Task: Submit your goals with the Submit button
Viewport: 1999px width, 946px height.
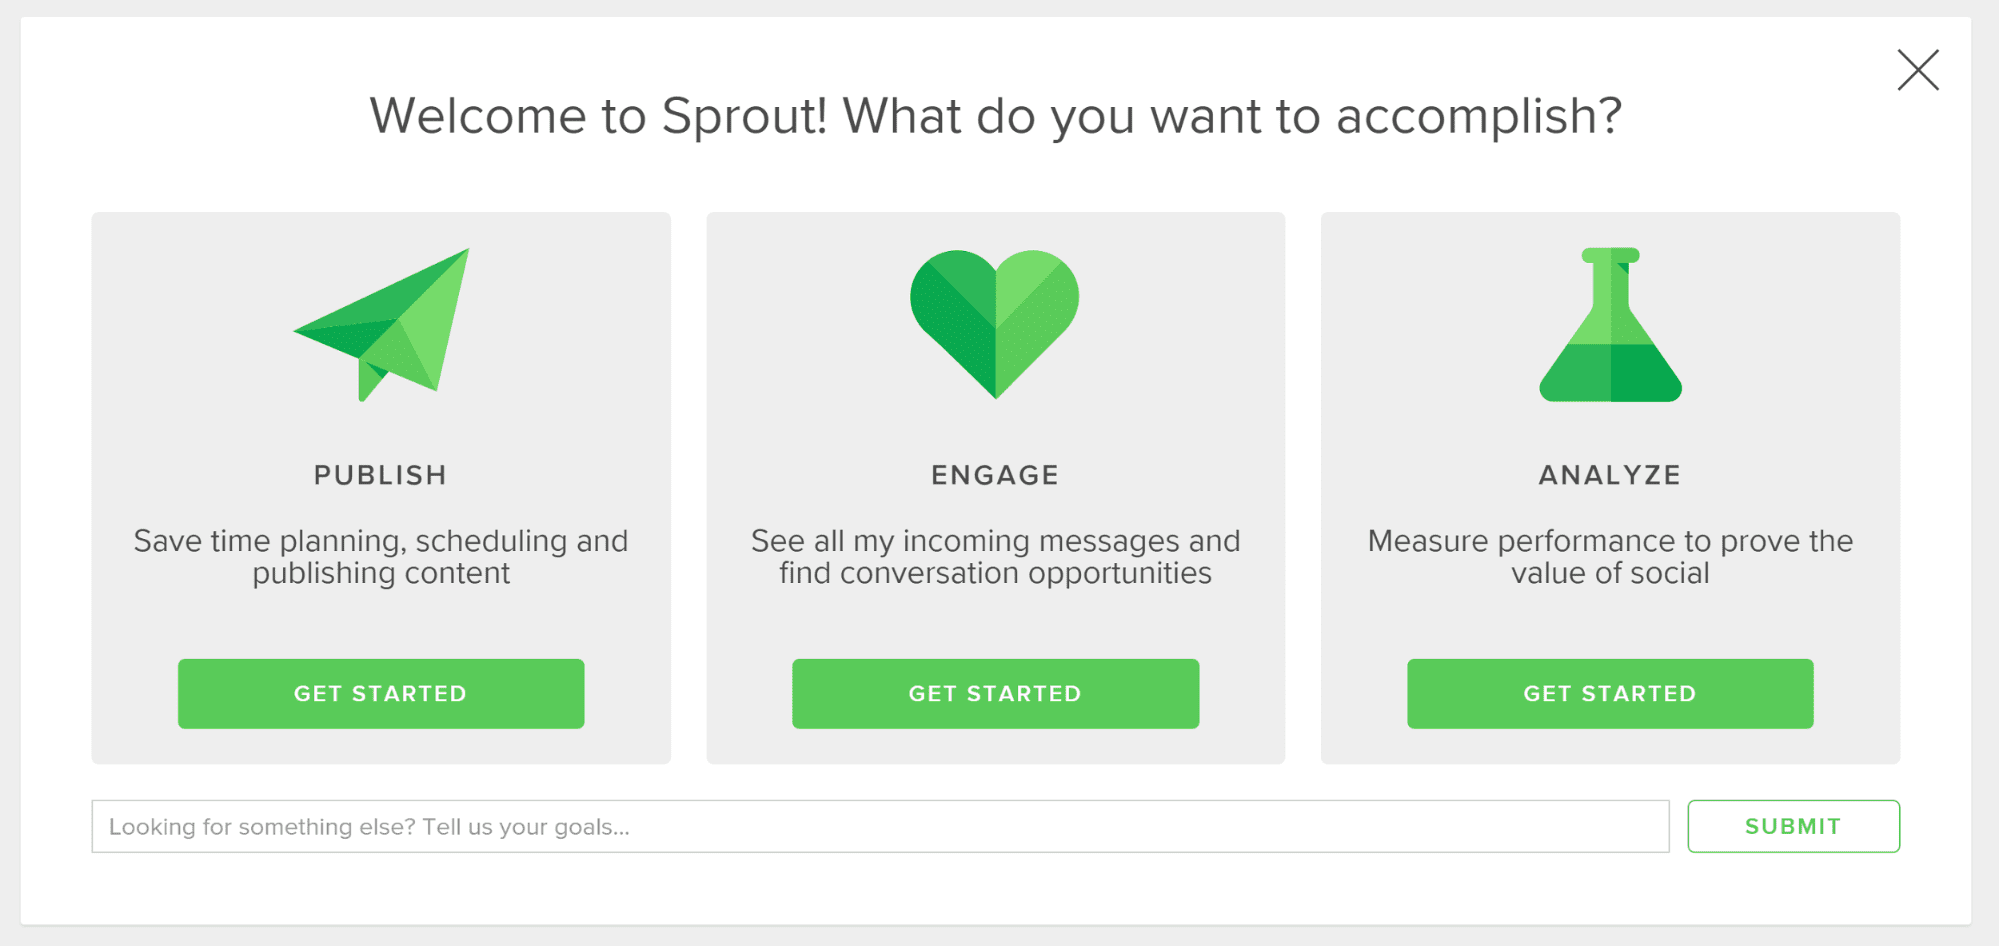Action: point(1793,826)
